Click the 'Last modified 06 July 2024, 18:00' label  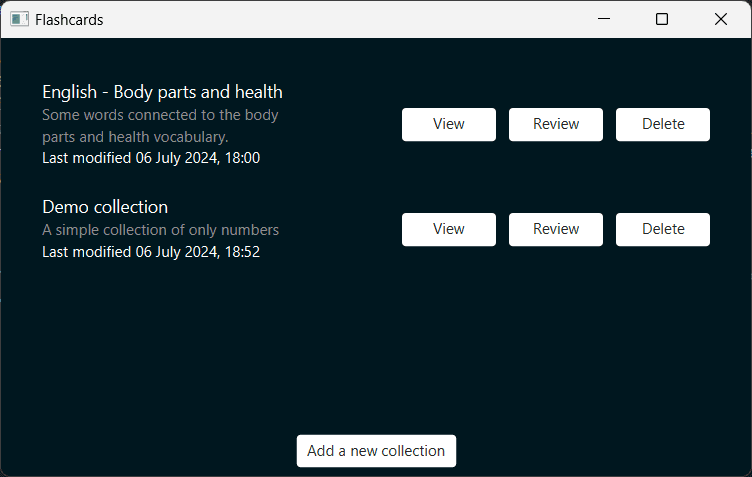click(x=151, y=158)
